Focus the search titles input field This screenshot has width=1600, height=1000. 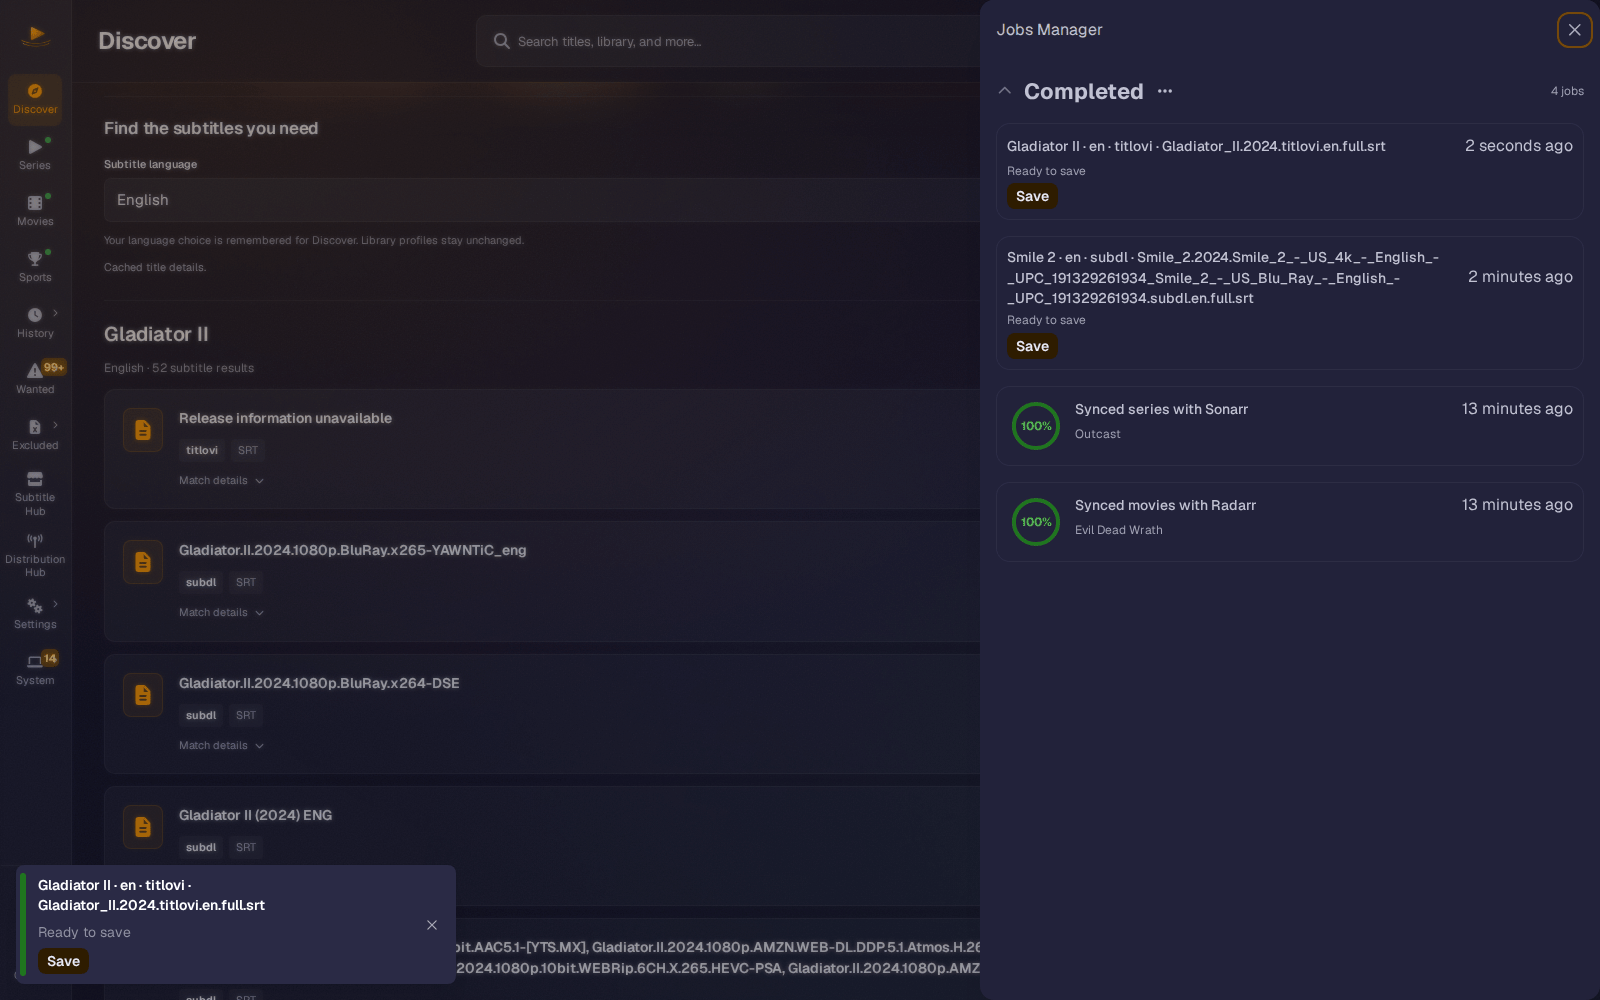(x=728, y=41)
